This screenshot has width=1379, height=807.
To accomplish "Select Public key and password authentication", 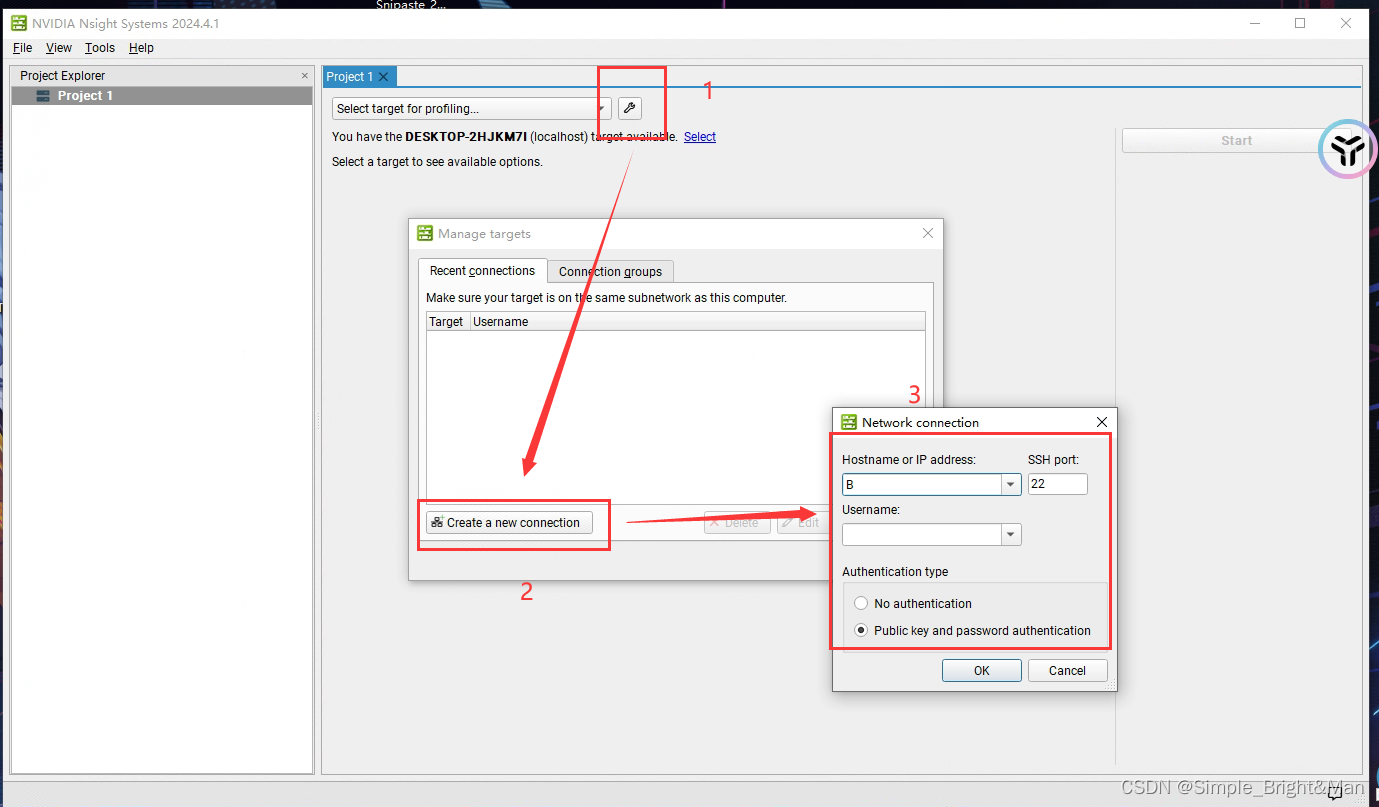I will tap(861, 631).
